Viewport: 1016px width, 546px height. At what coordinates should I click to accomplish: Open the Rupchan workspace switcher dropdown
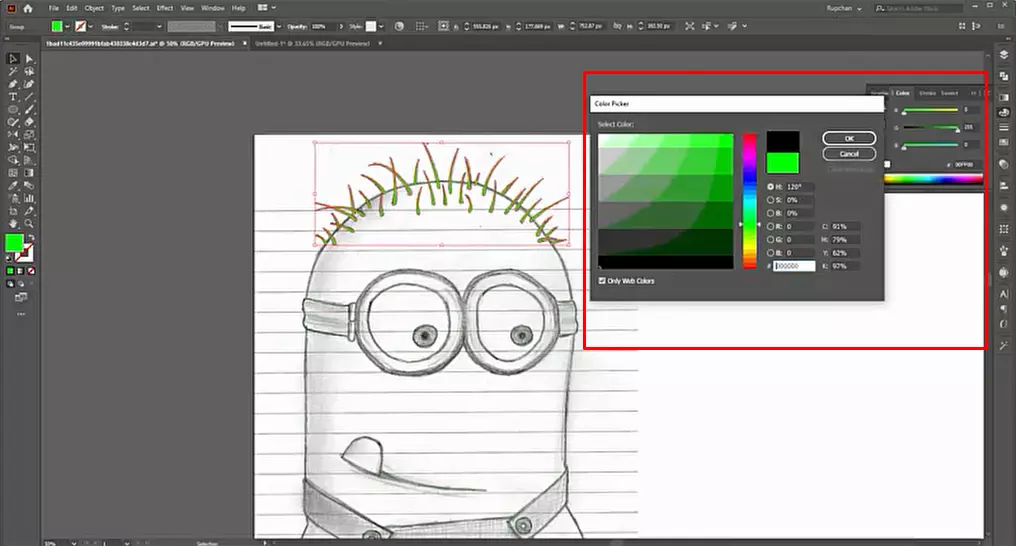844,8
